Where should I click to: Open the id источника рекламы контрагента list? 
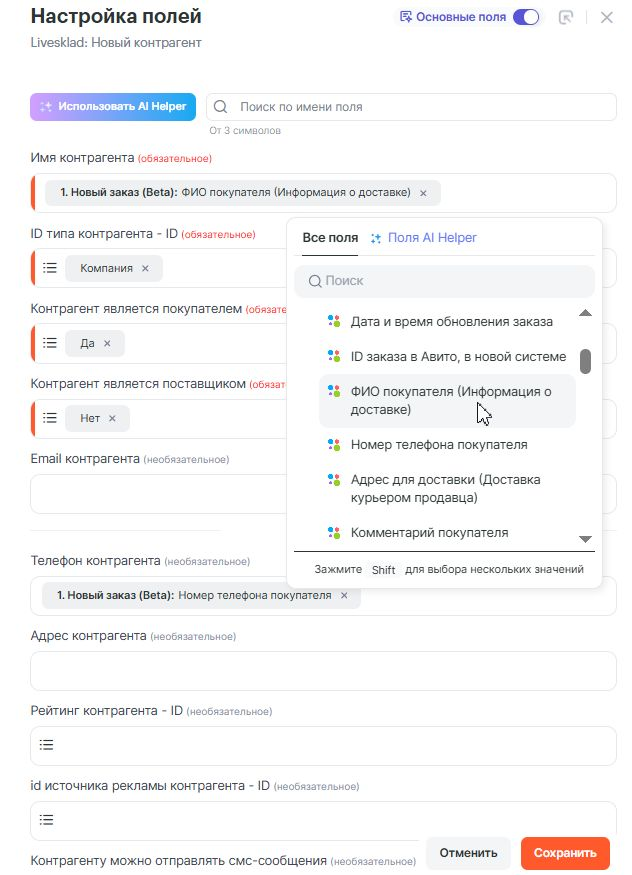point(47,820)
